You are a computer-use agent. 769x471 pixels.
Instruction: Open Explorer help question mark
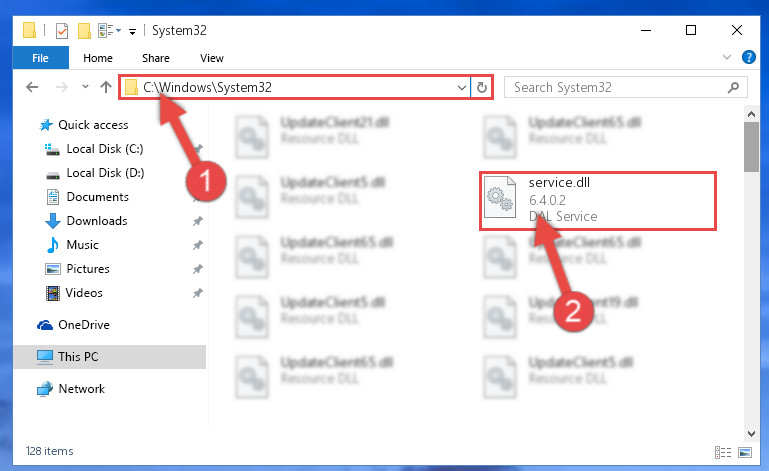pos(748,57)
